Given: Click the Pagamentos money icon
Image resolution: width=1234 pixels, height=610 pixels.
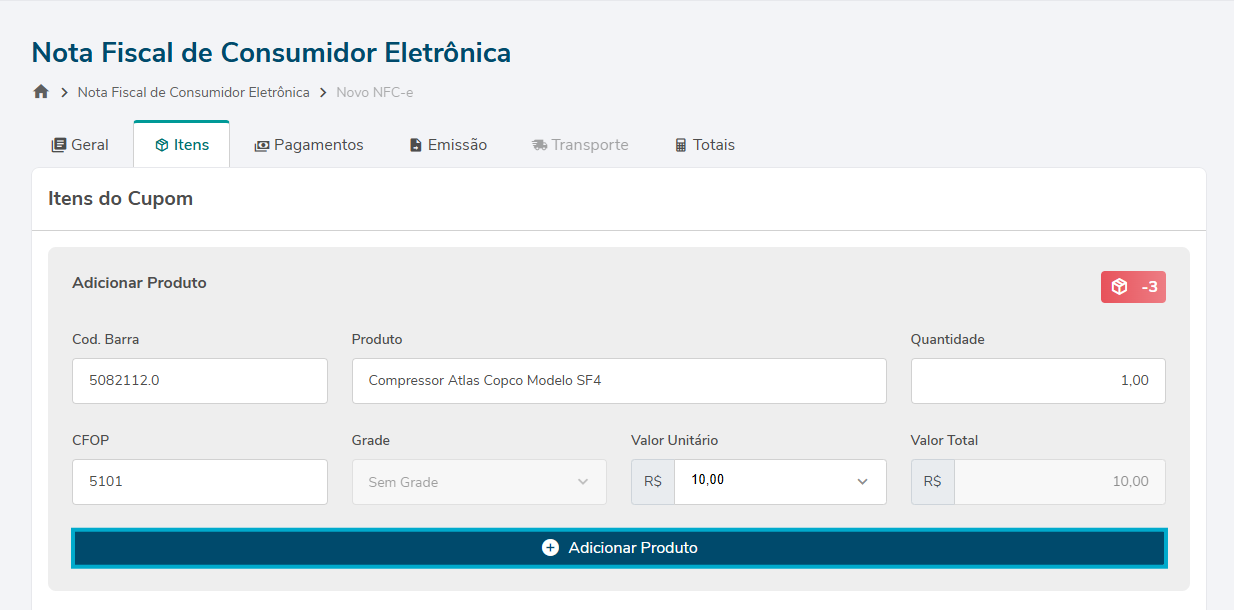Looking at the screenshot, I should [x=262, y=145].
